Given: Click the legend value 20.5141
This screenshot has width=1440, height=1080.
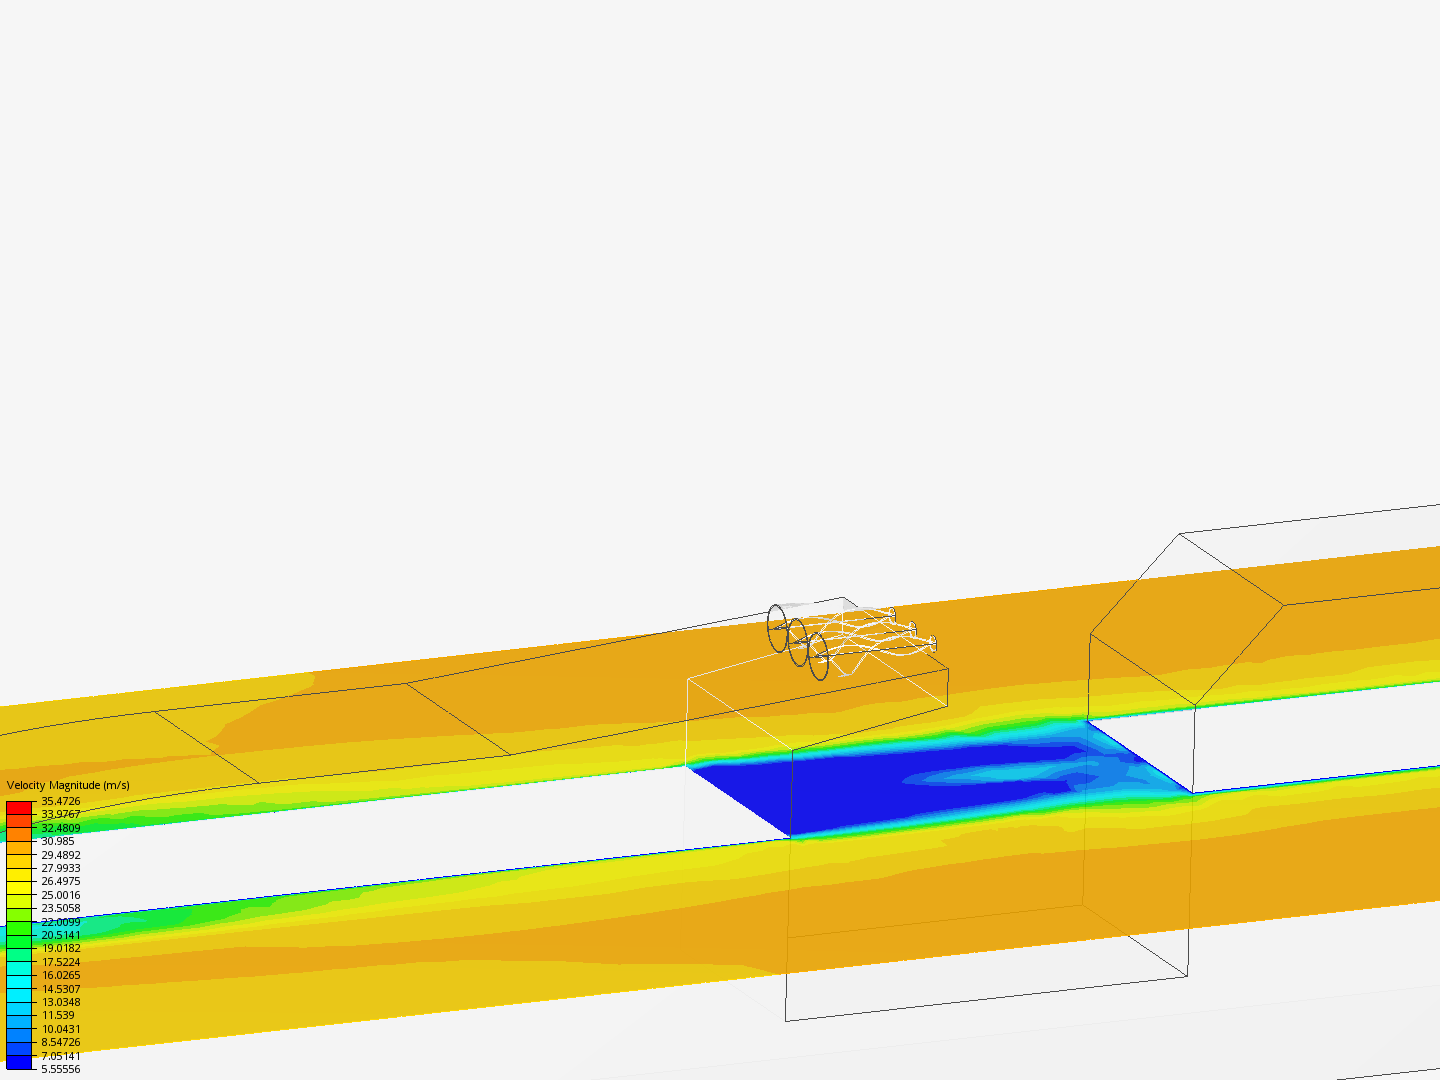Looking at the screenshot, I should (61, 935).
